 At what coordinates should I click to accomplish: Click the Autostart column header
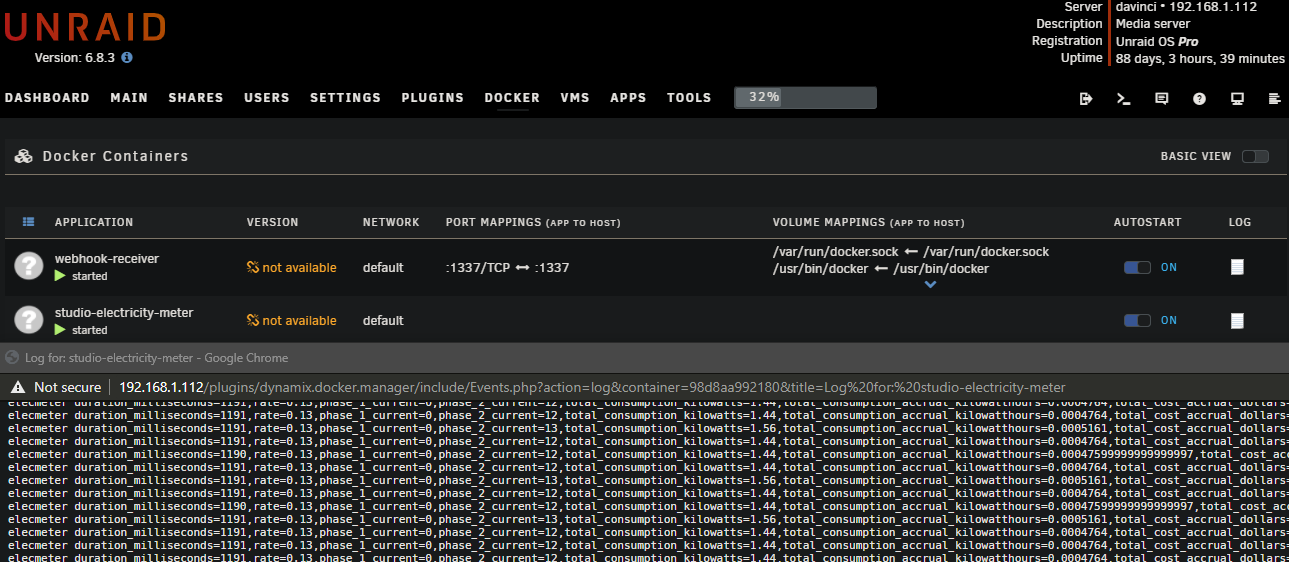pos(1148,222)
